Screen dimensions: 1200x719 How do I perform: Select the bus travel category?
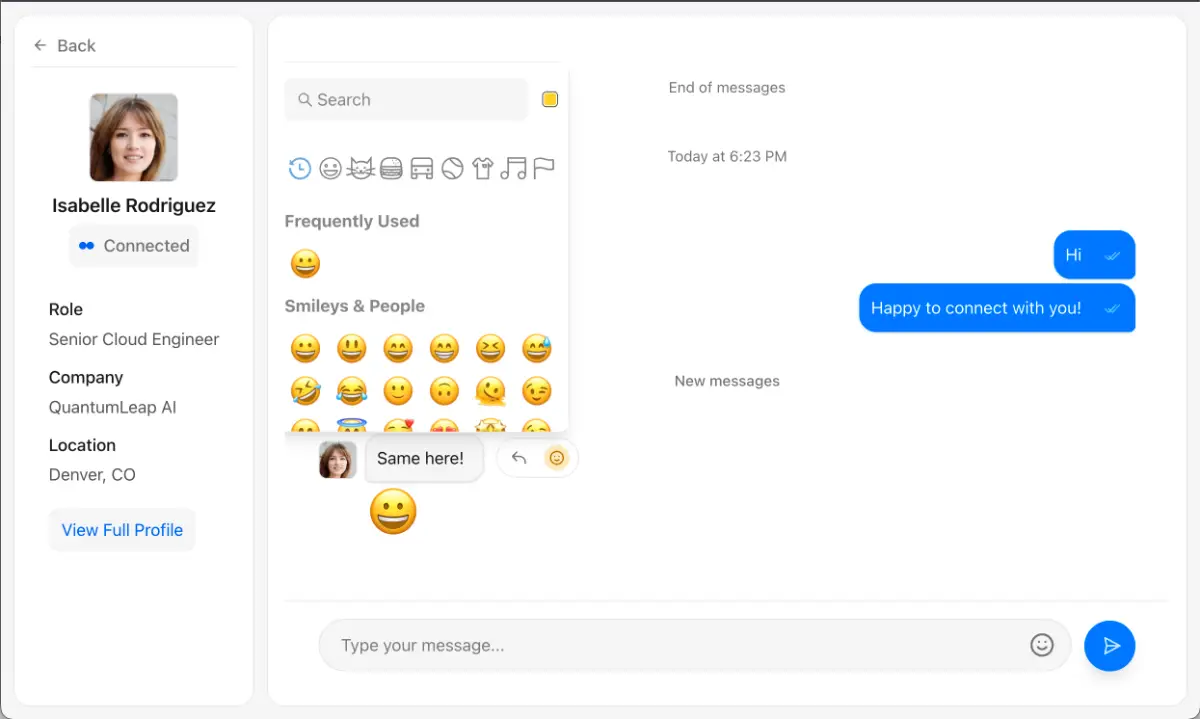click(x=422, y=169)
